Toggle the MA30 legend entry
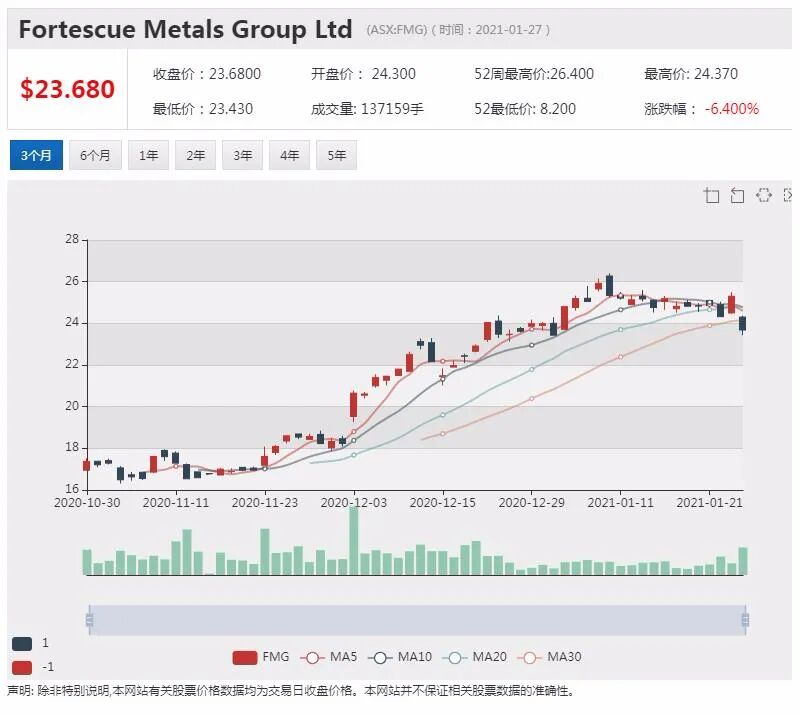This screenshot has height=715, width=800. (x=549, y=657)
